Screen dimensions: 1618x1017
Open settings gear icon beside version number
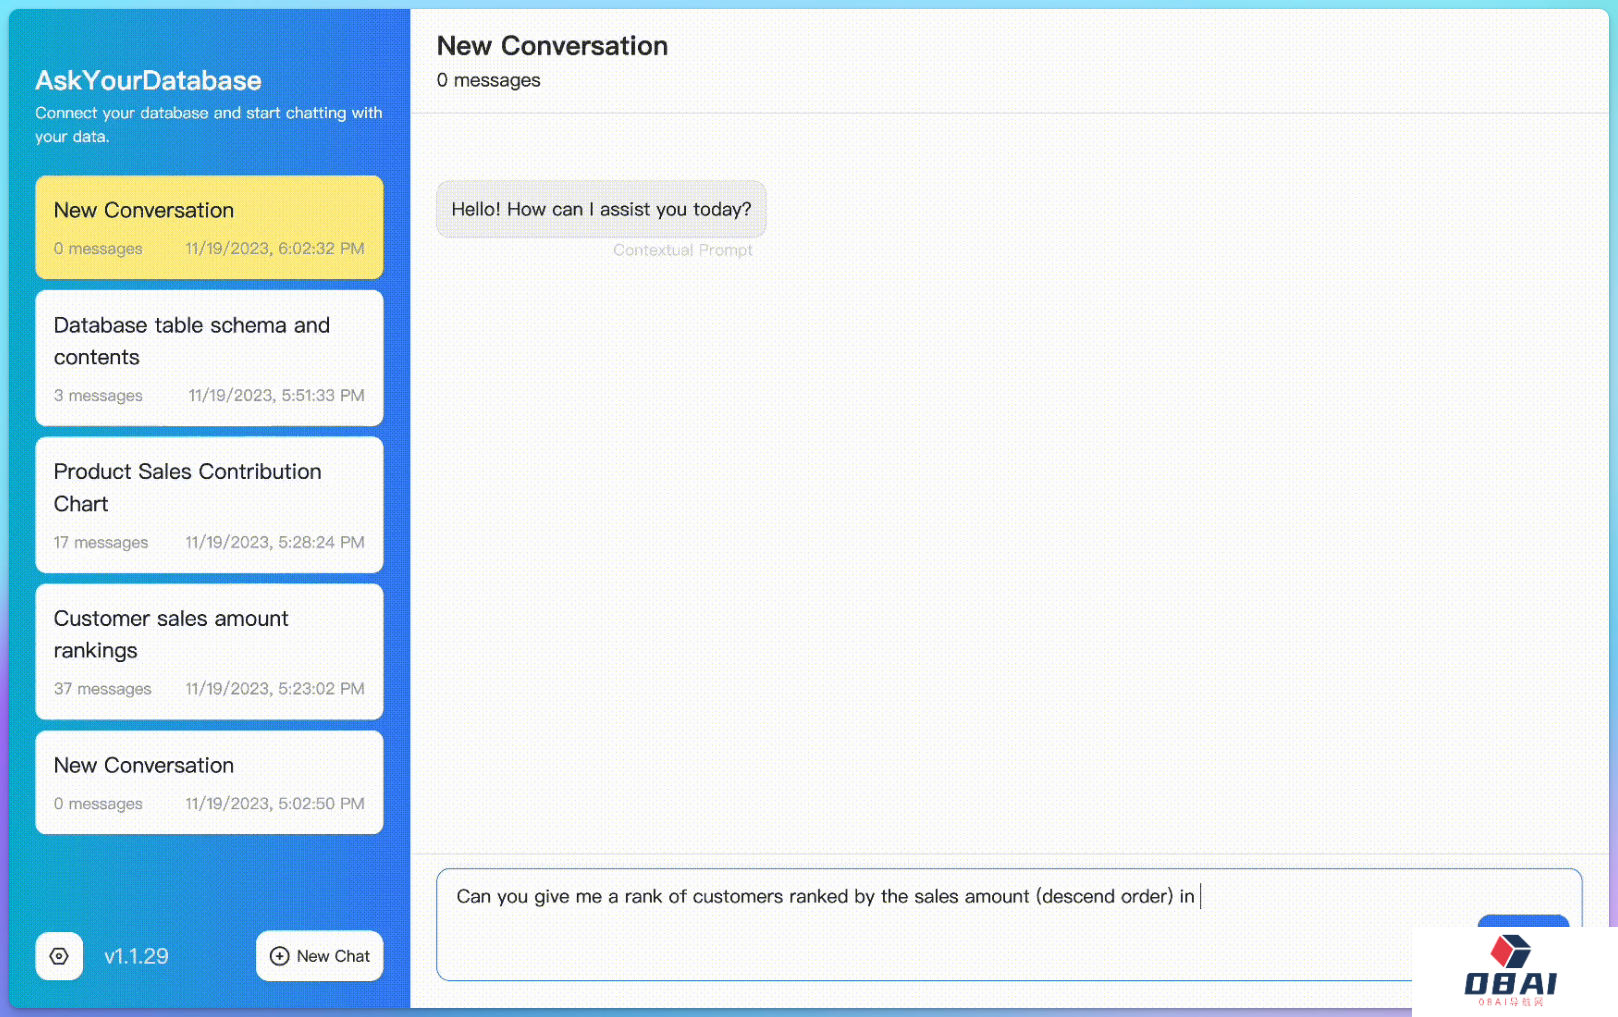[59, 956]
